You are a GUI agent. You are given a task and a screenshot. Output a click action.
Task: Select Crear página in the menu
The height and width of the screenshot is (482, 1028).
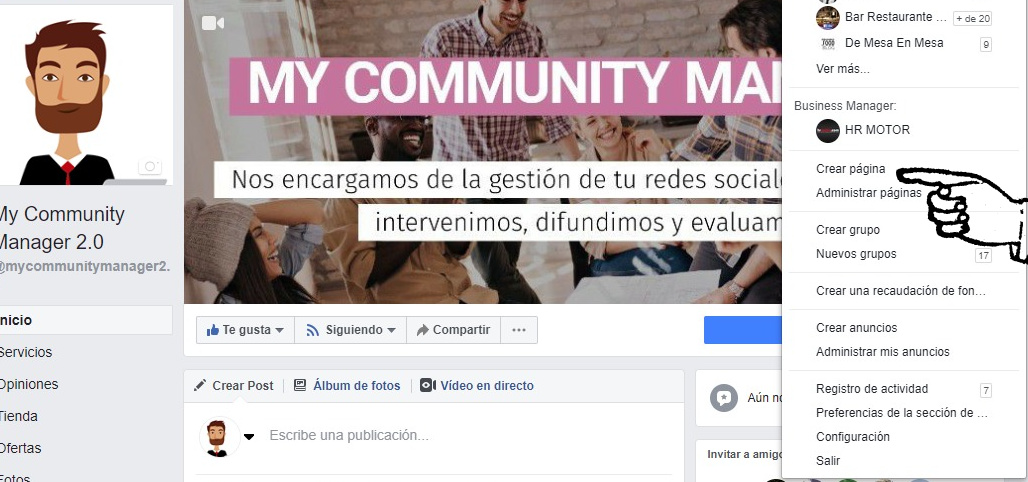coord(850,169)
